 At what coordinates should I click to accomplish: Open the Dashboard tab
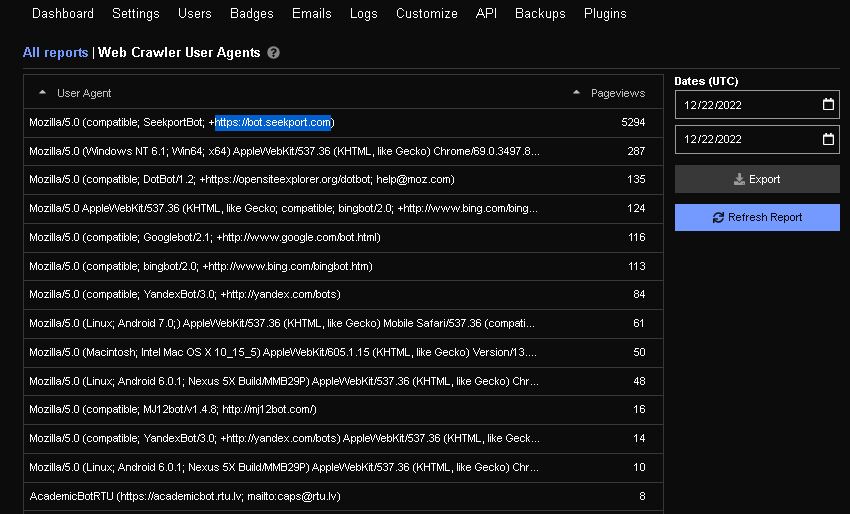click(x=63, y=14)
